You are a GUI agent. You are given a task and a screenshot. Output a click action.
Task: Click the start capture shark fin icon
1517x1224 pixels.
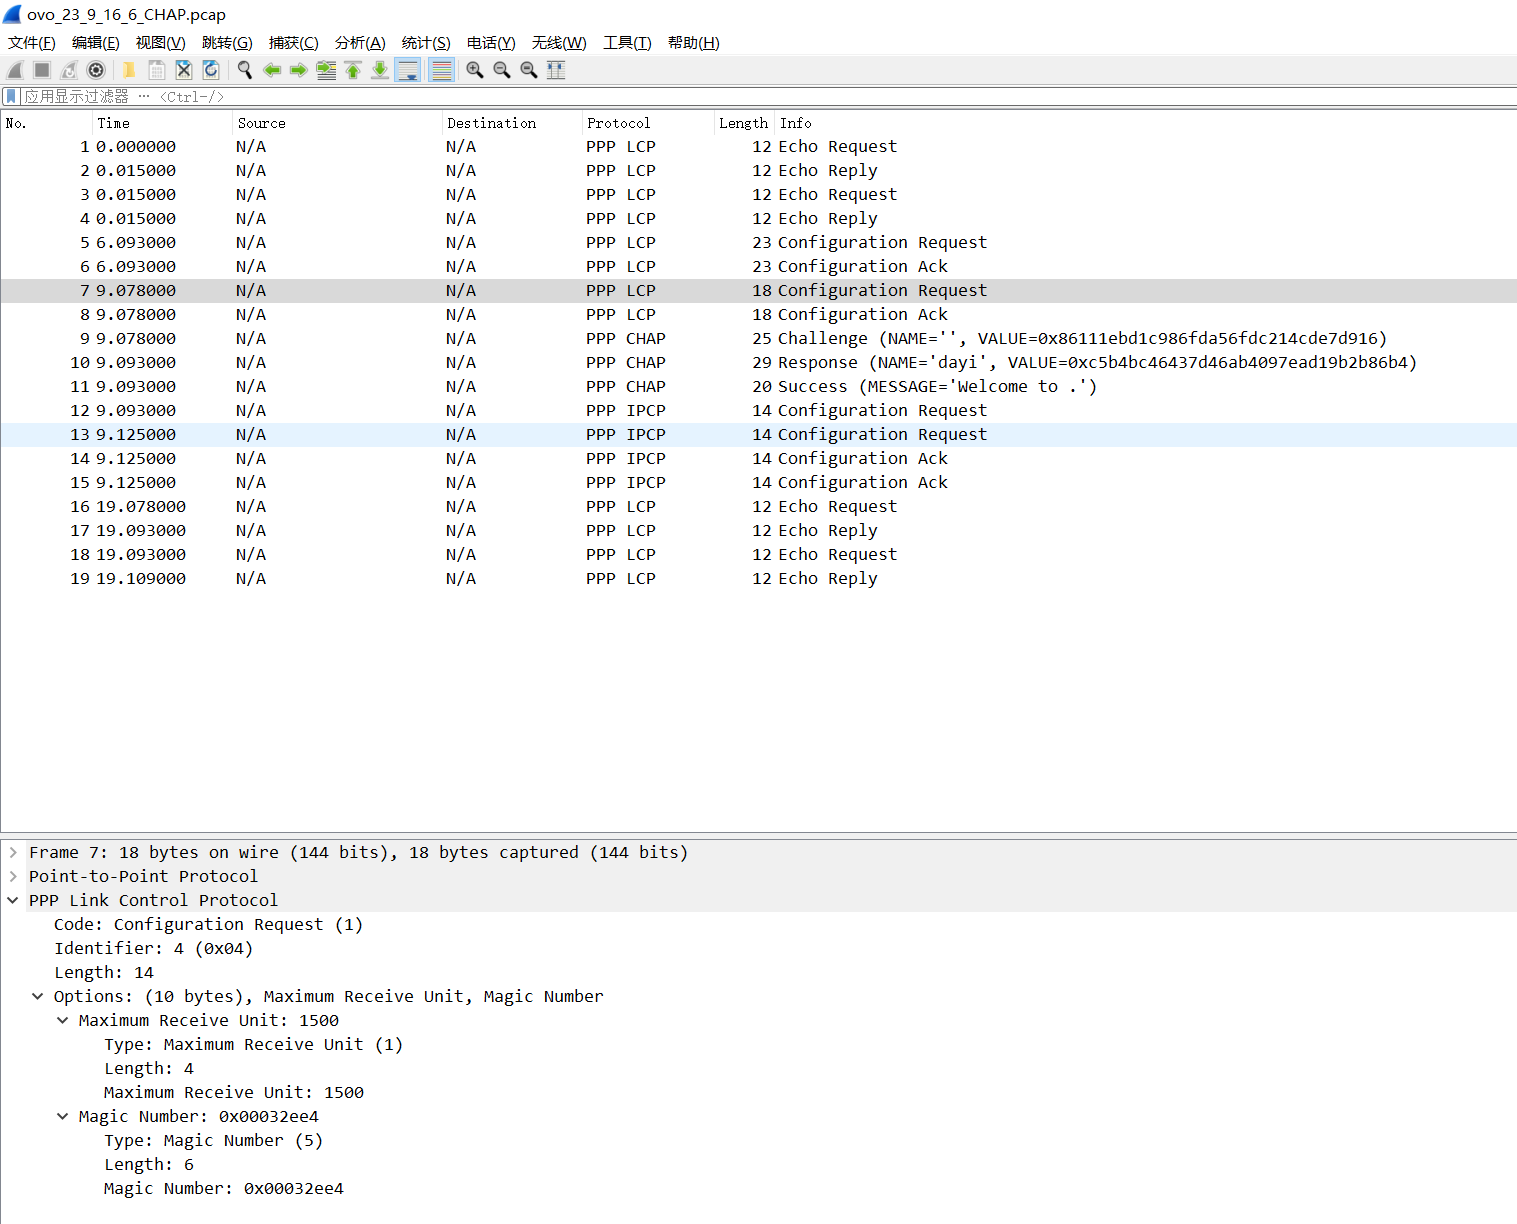tap(15, 70)
